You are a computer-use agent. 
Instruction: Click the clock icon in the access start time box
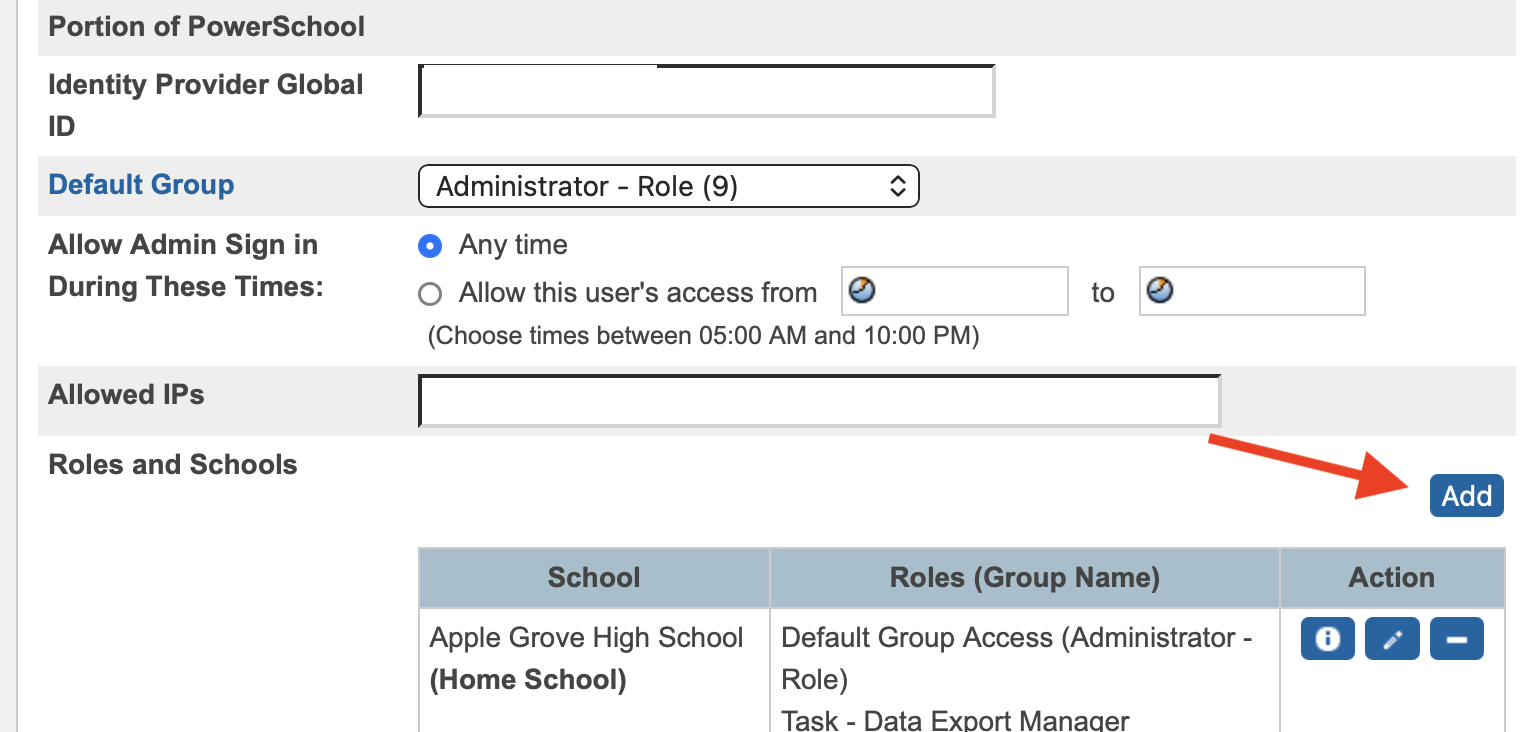pyautogui.click(x=861, y=291)
